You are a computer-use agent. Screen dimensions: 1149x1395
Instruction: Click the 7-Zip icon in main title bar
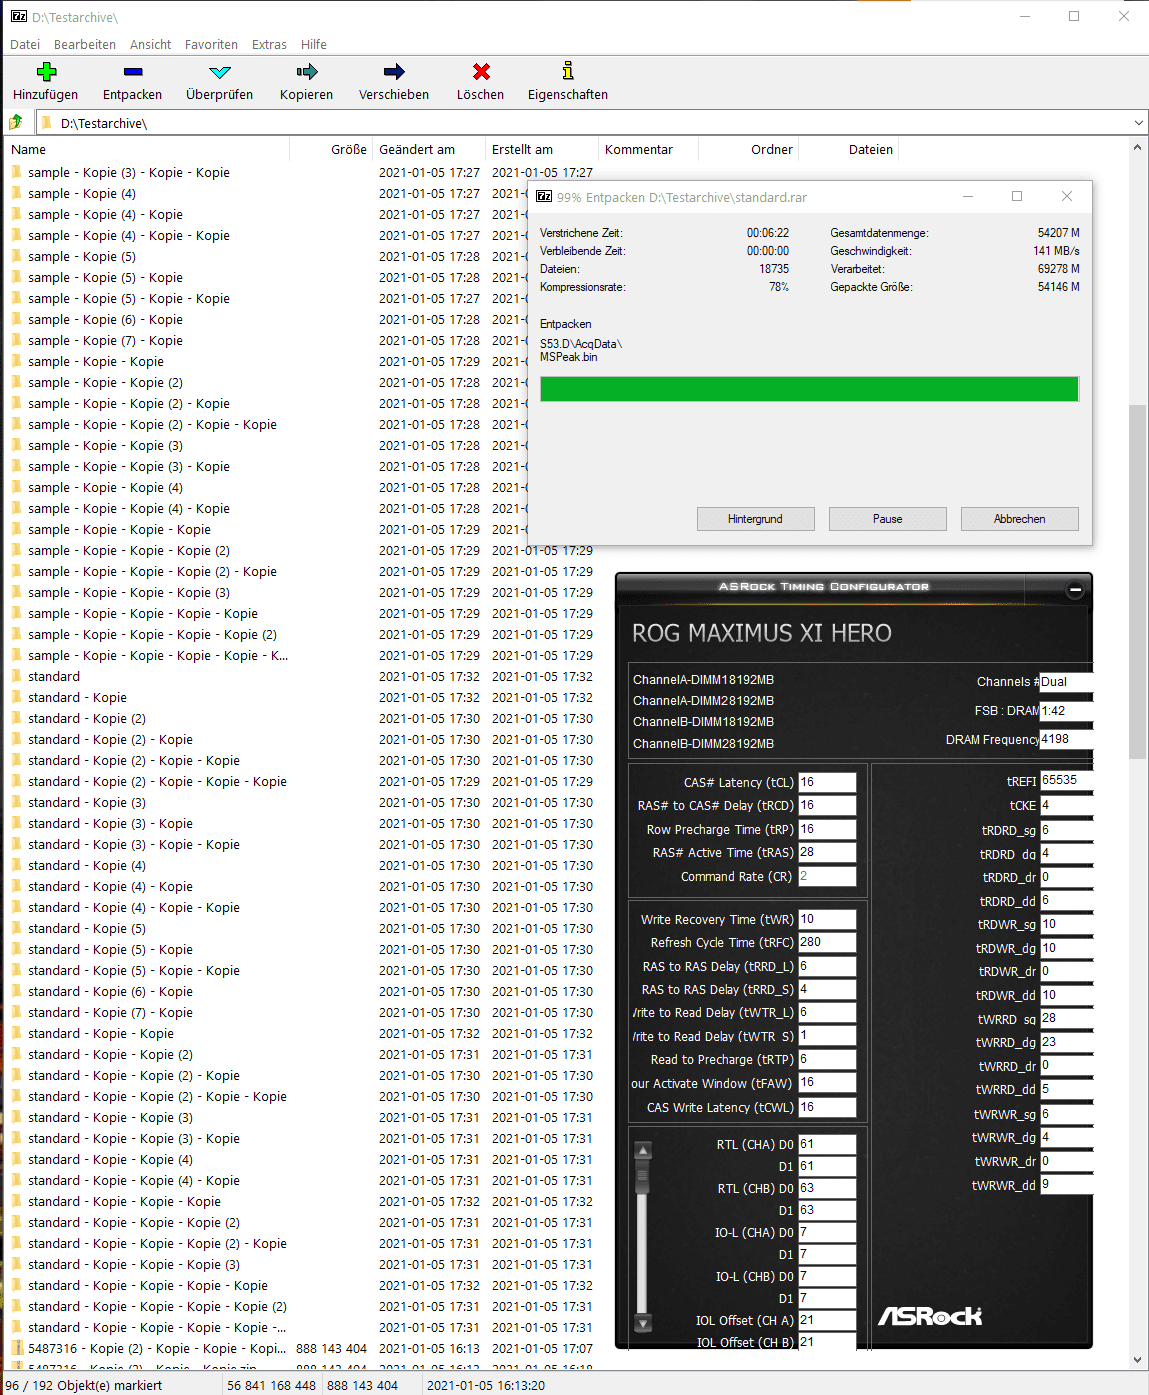click(18, 16)
